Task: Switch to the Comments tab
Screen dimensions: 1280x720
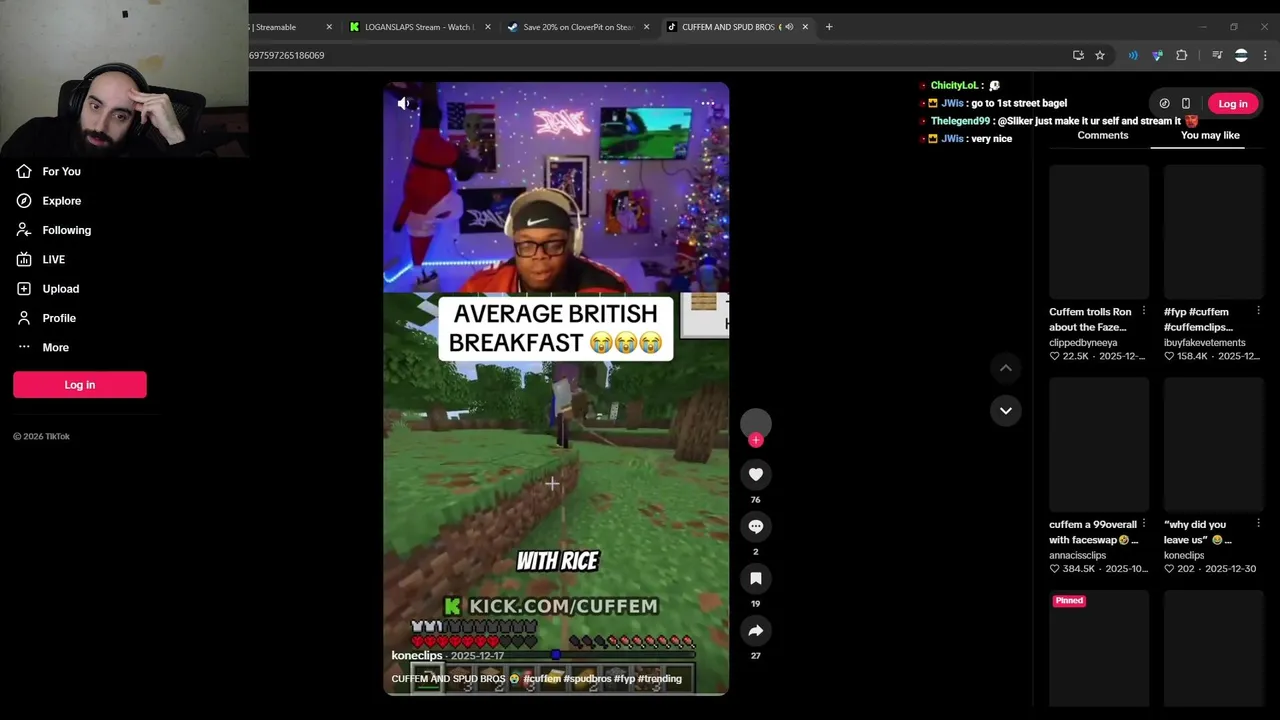Action: coord(1102,135)
